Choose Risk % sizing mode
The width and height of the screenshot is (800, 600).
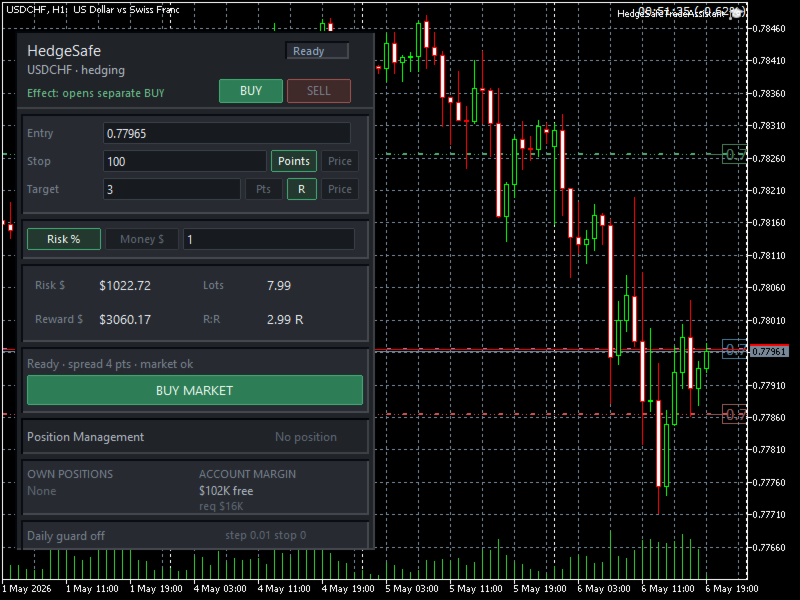(64, 239)
